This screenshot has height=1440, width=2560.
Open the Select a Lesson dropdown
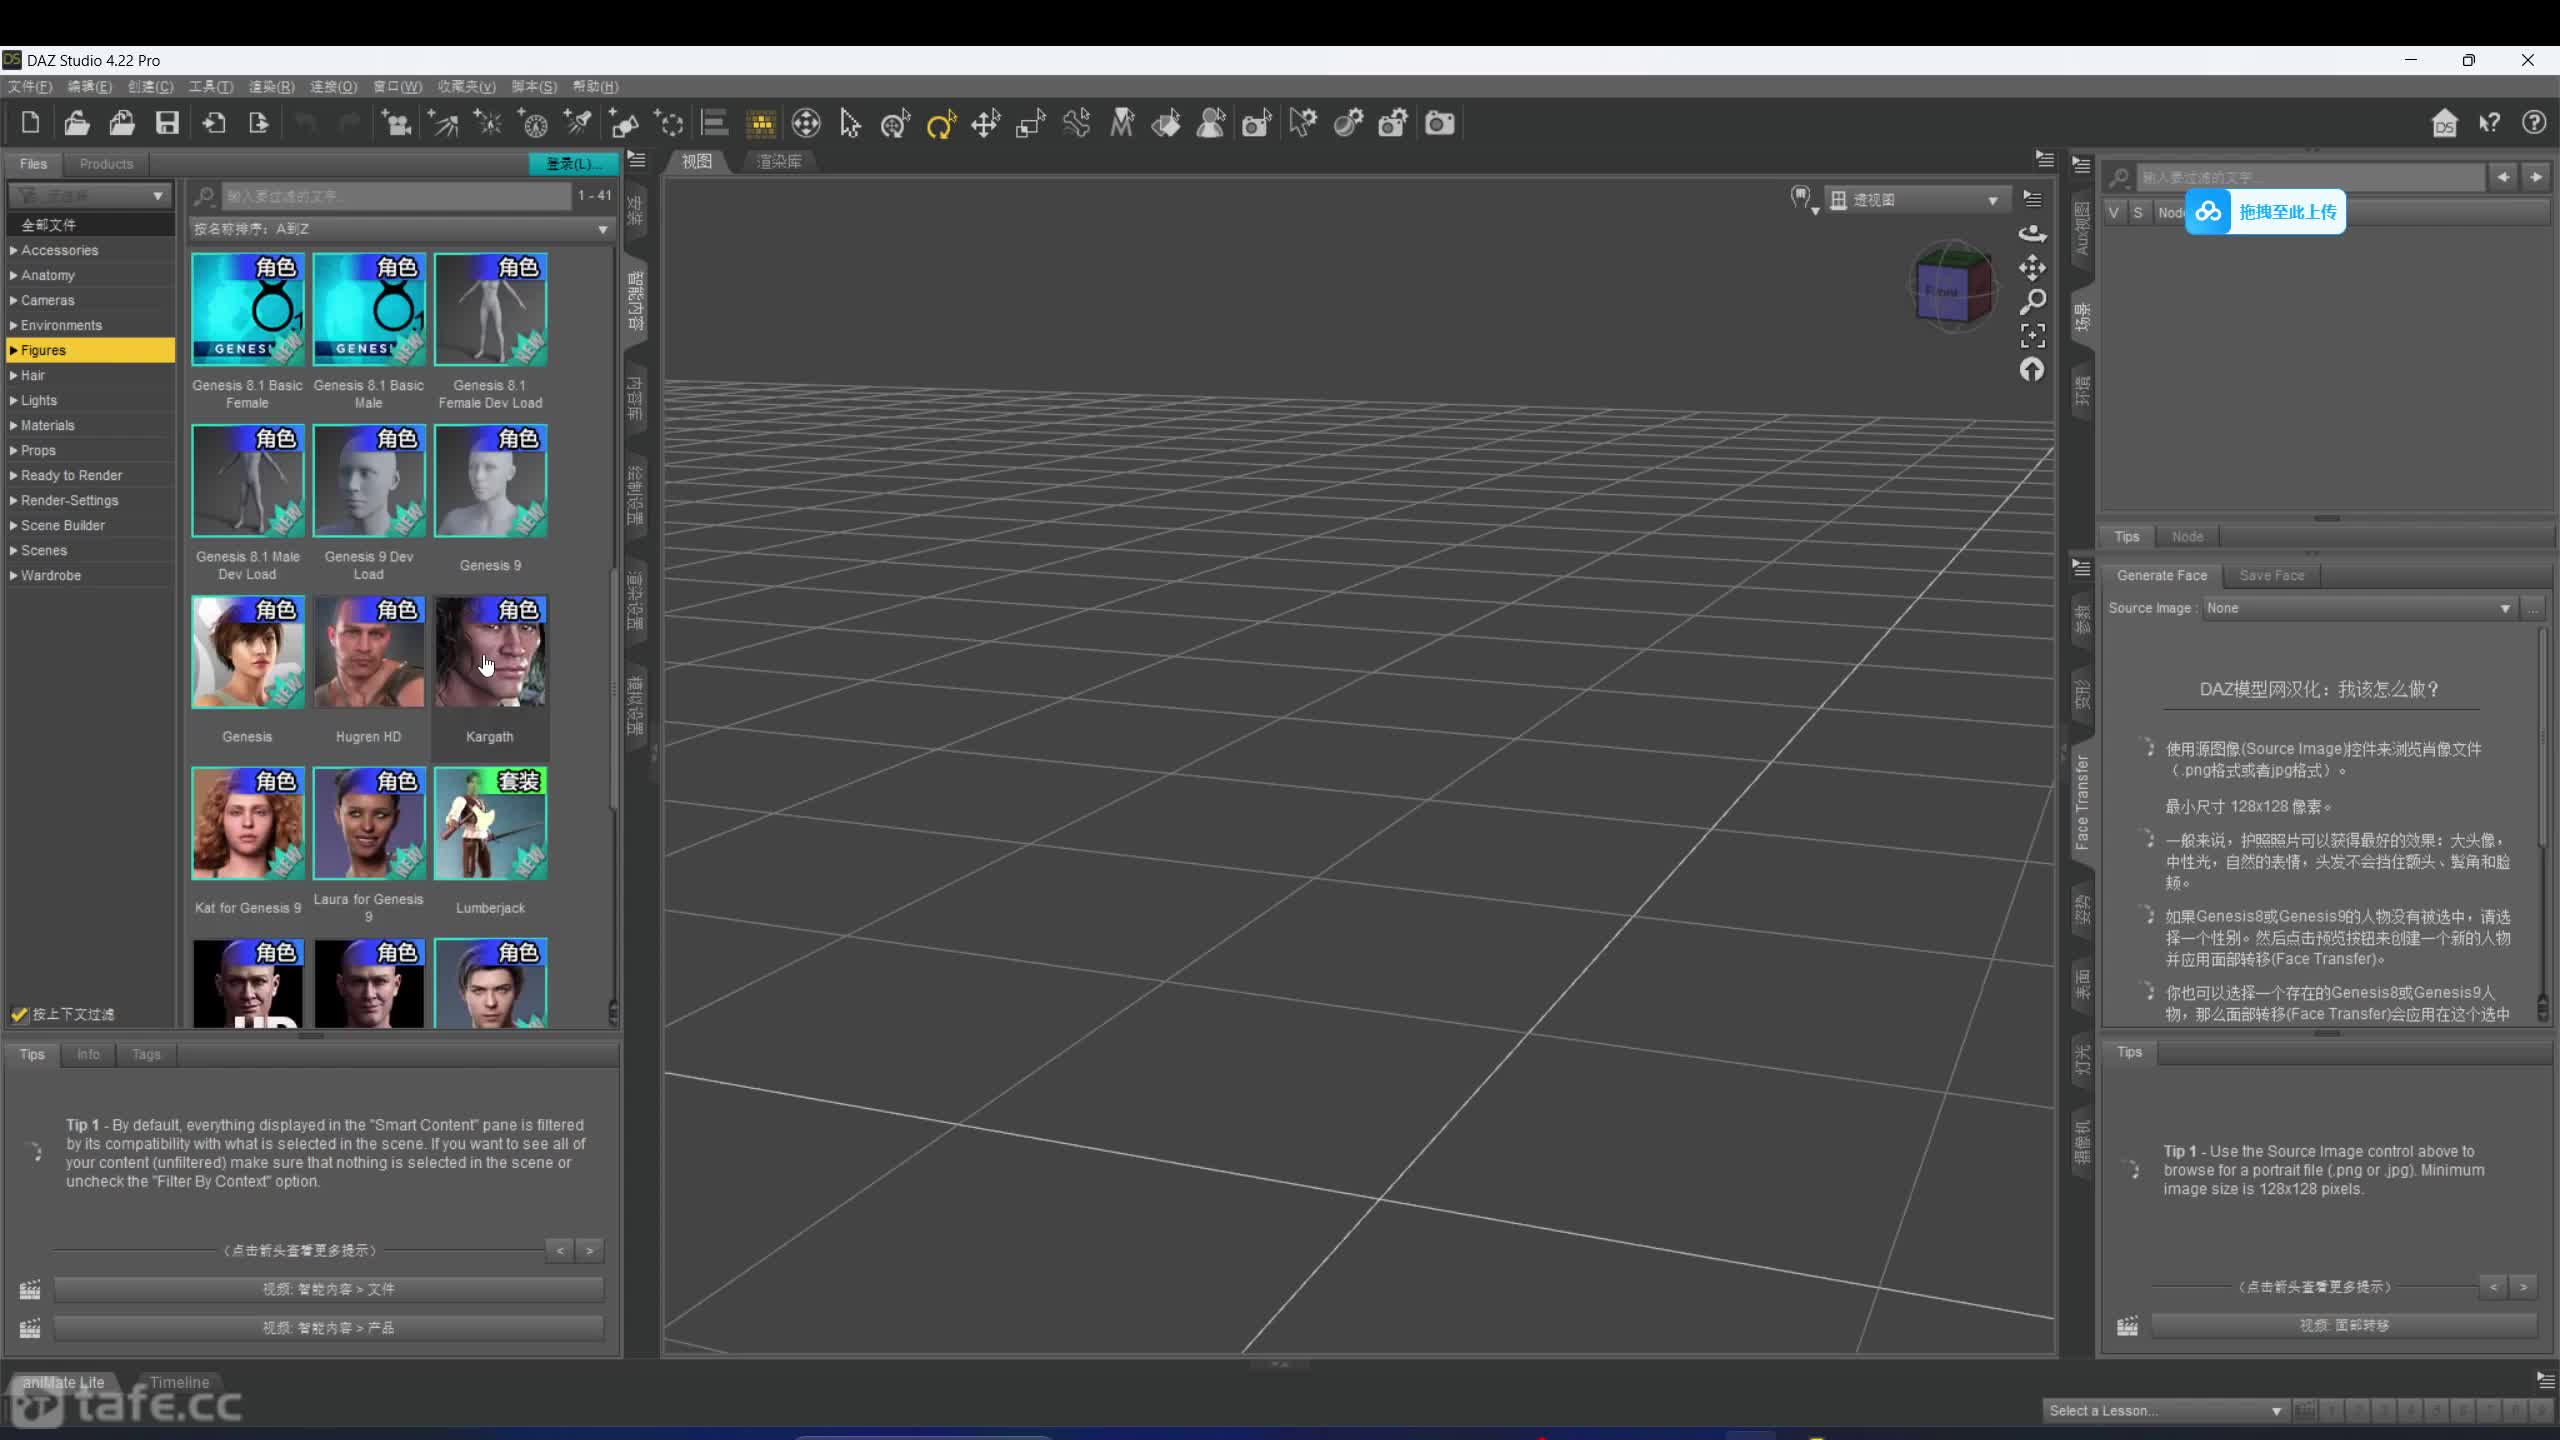[2165, 1411]
